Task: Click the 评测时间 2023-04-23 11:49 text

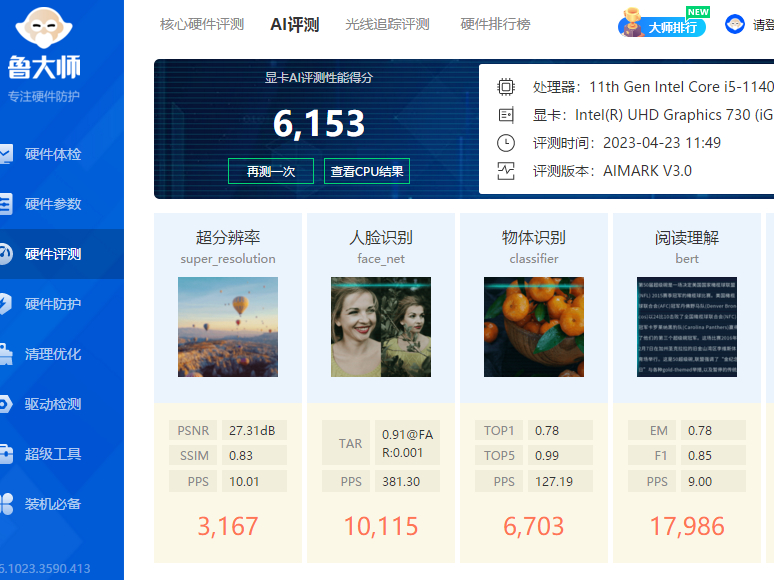Action: tap(627, 143)
